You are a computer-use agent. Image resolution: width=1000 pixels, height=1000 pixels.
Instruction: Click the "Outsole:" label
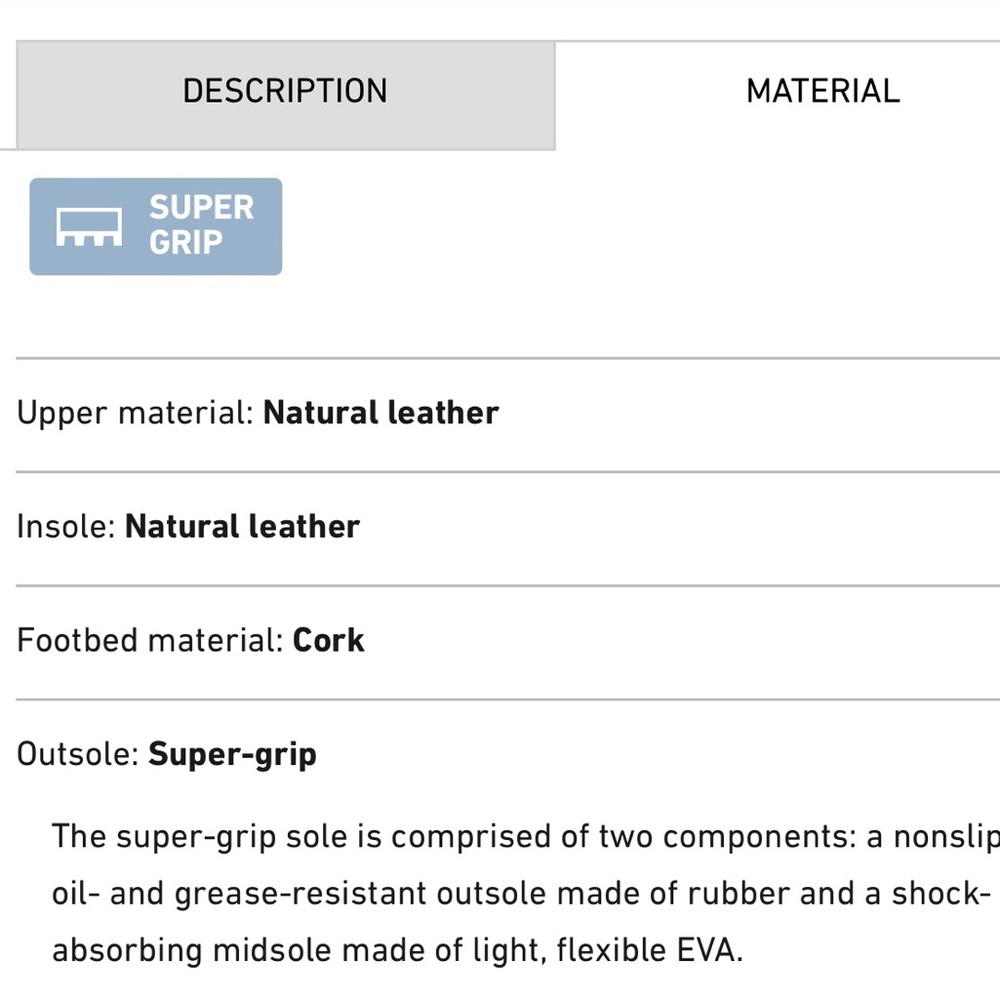tap(77, 754)
